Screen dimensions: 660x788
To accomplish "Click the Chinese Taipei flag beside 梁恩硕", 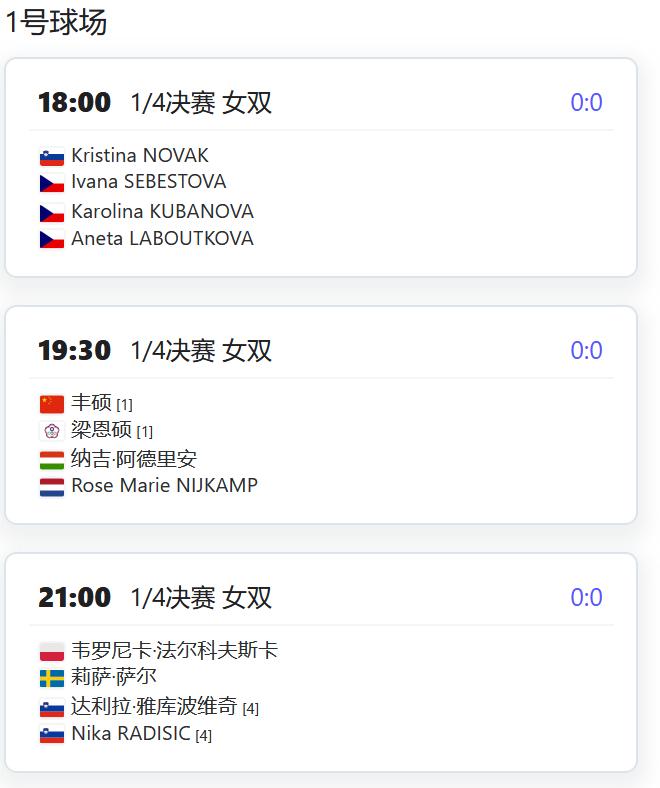I will 52,431.
